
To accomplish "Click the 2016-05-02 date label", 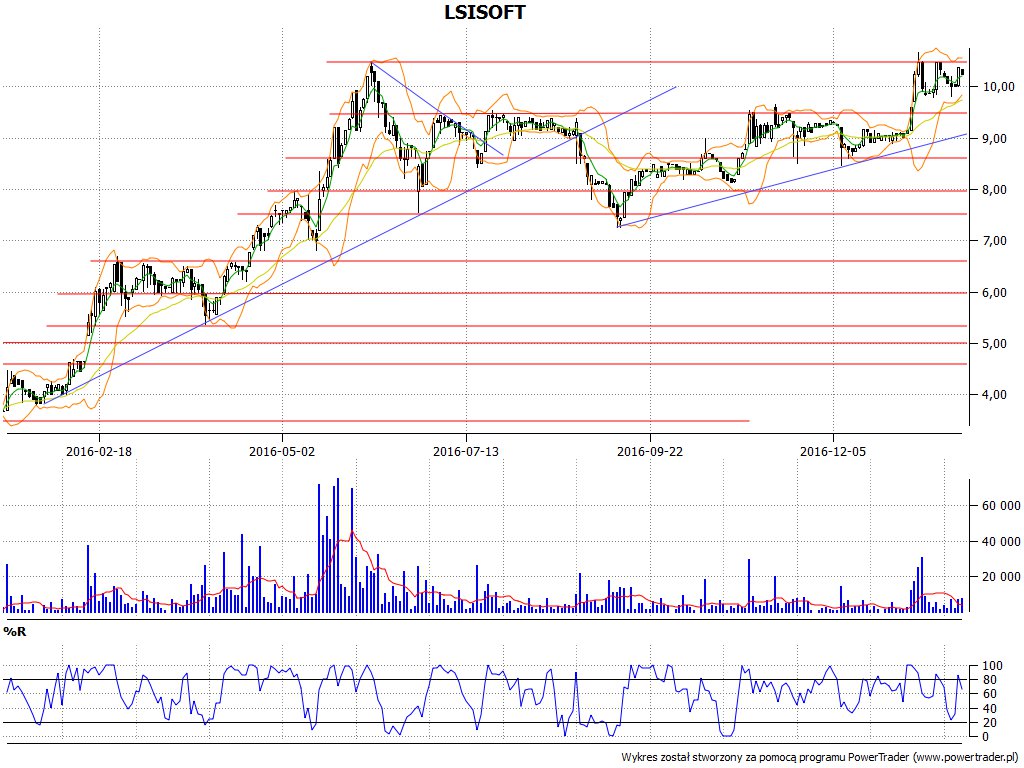I will click(x=282, y=451).
